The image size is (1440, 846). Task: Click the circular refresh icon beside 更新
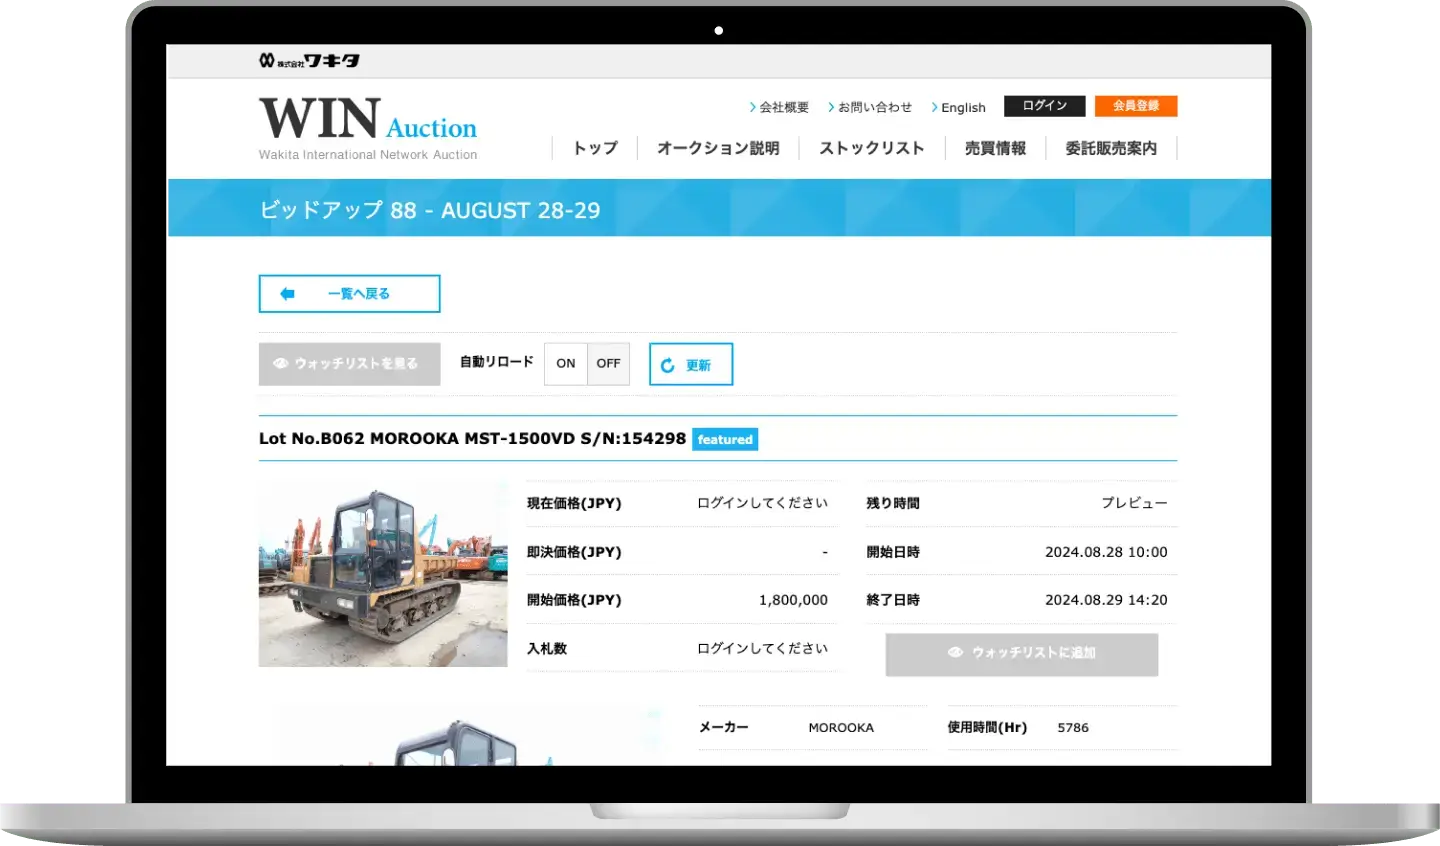668,366
